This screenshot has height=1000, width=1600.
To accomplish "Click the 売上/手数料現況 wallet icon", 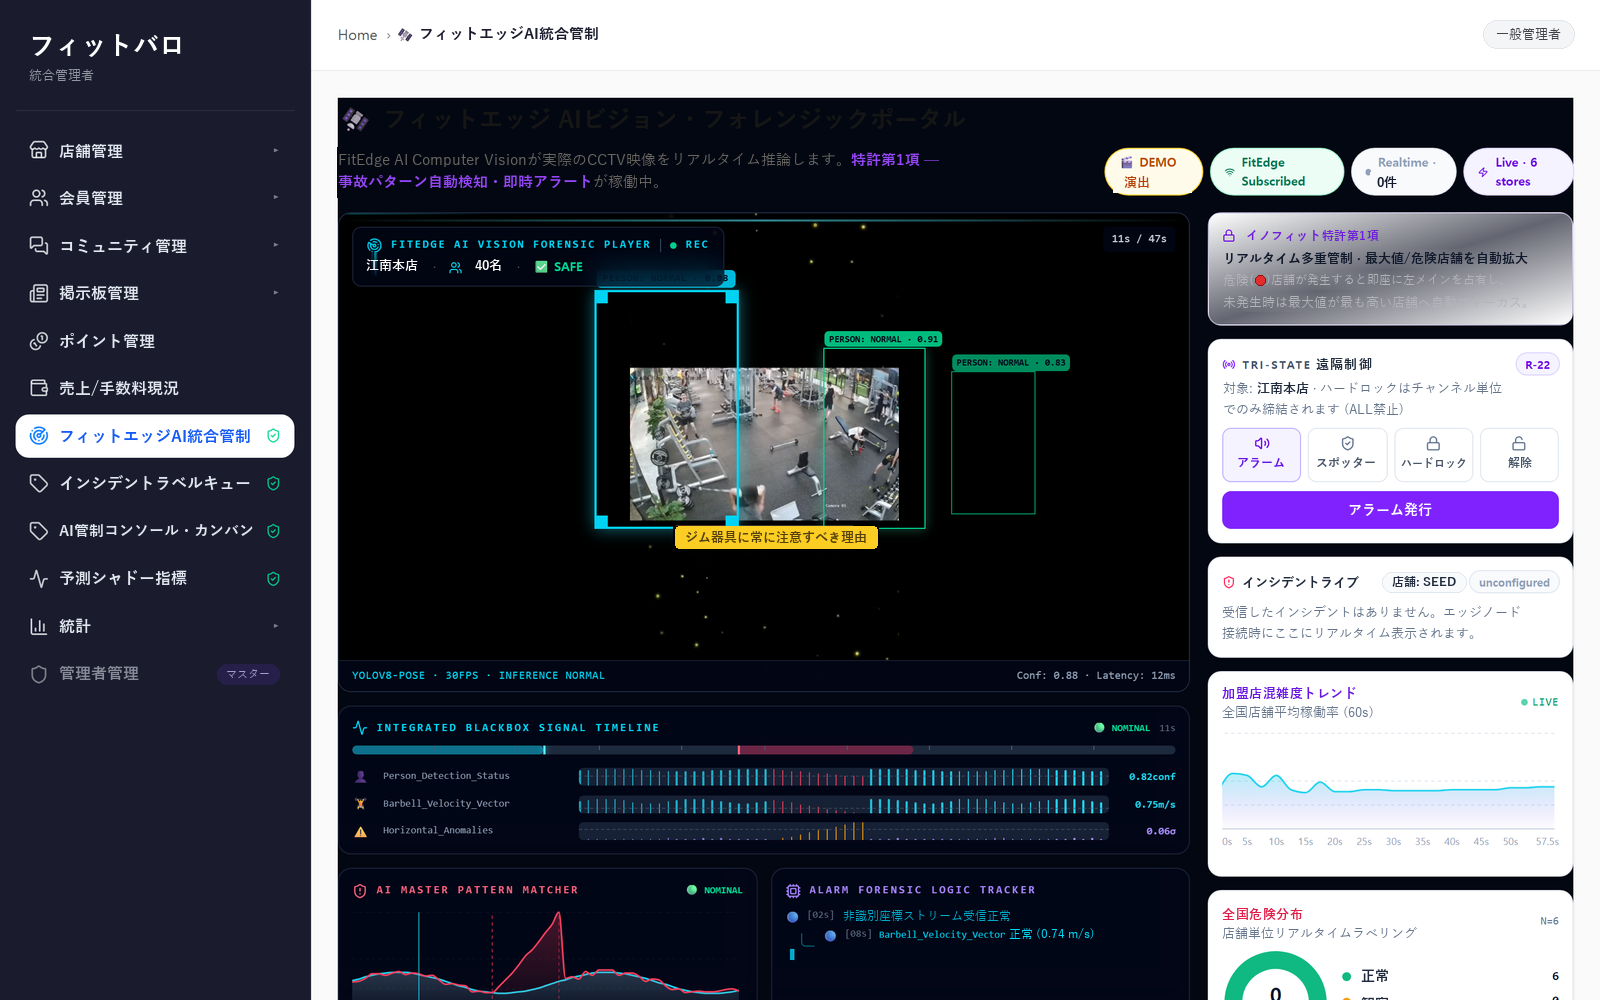I will coord(39,388).
